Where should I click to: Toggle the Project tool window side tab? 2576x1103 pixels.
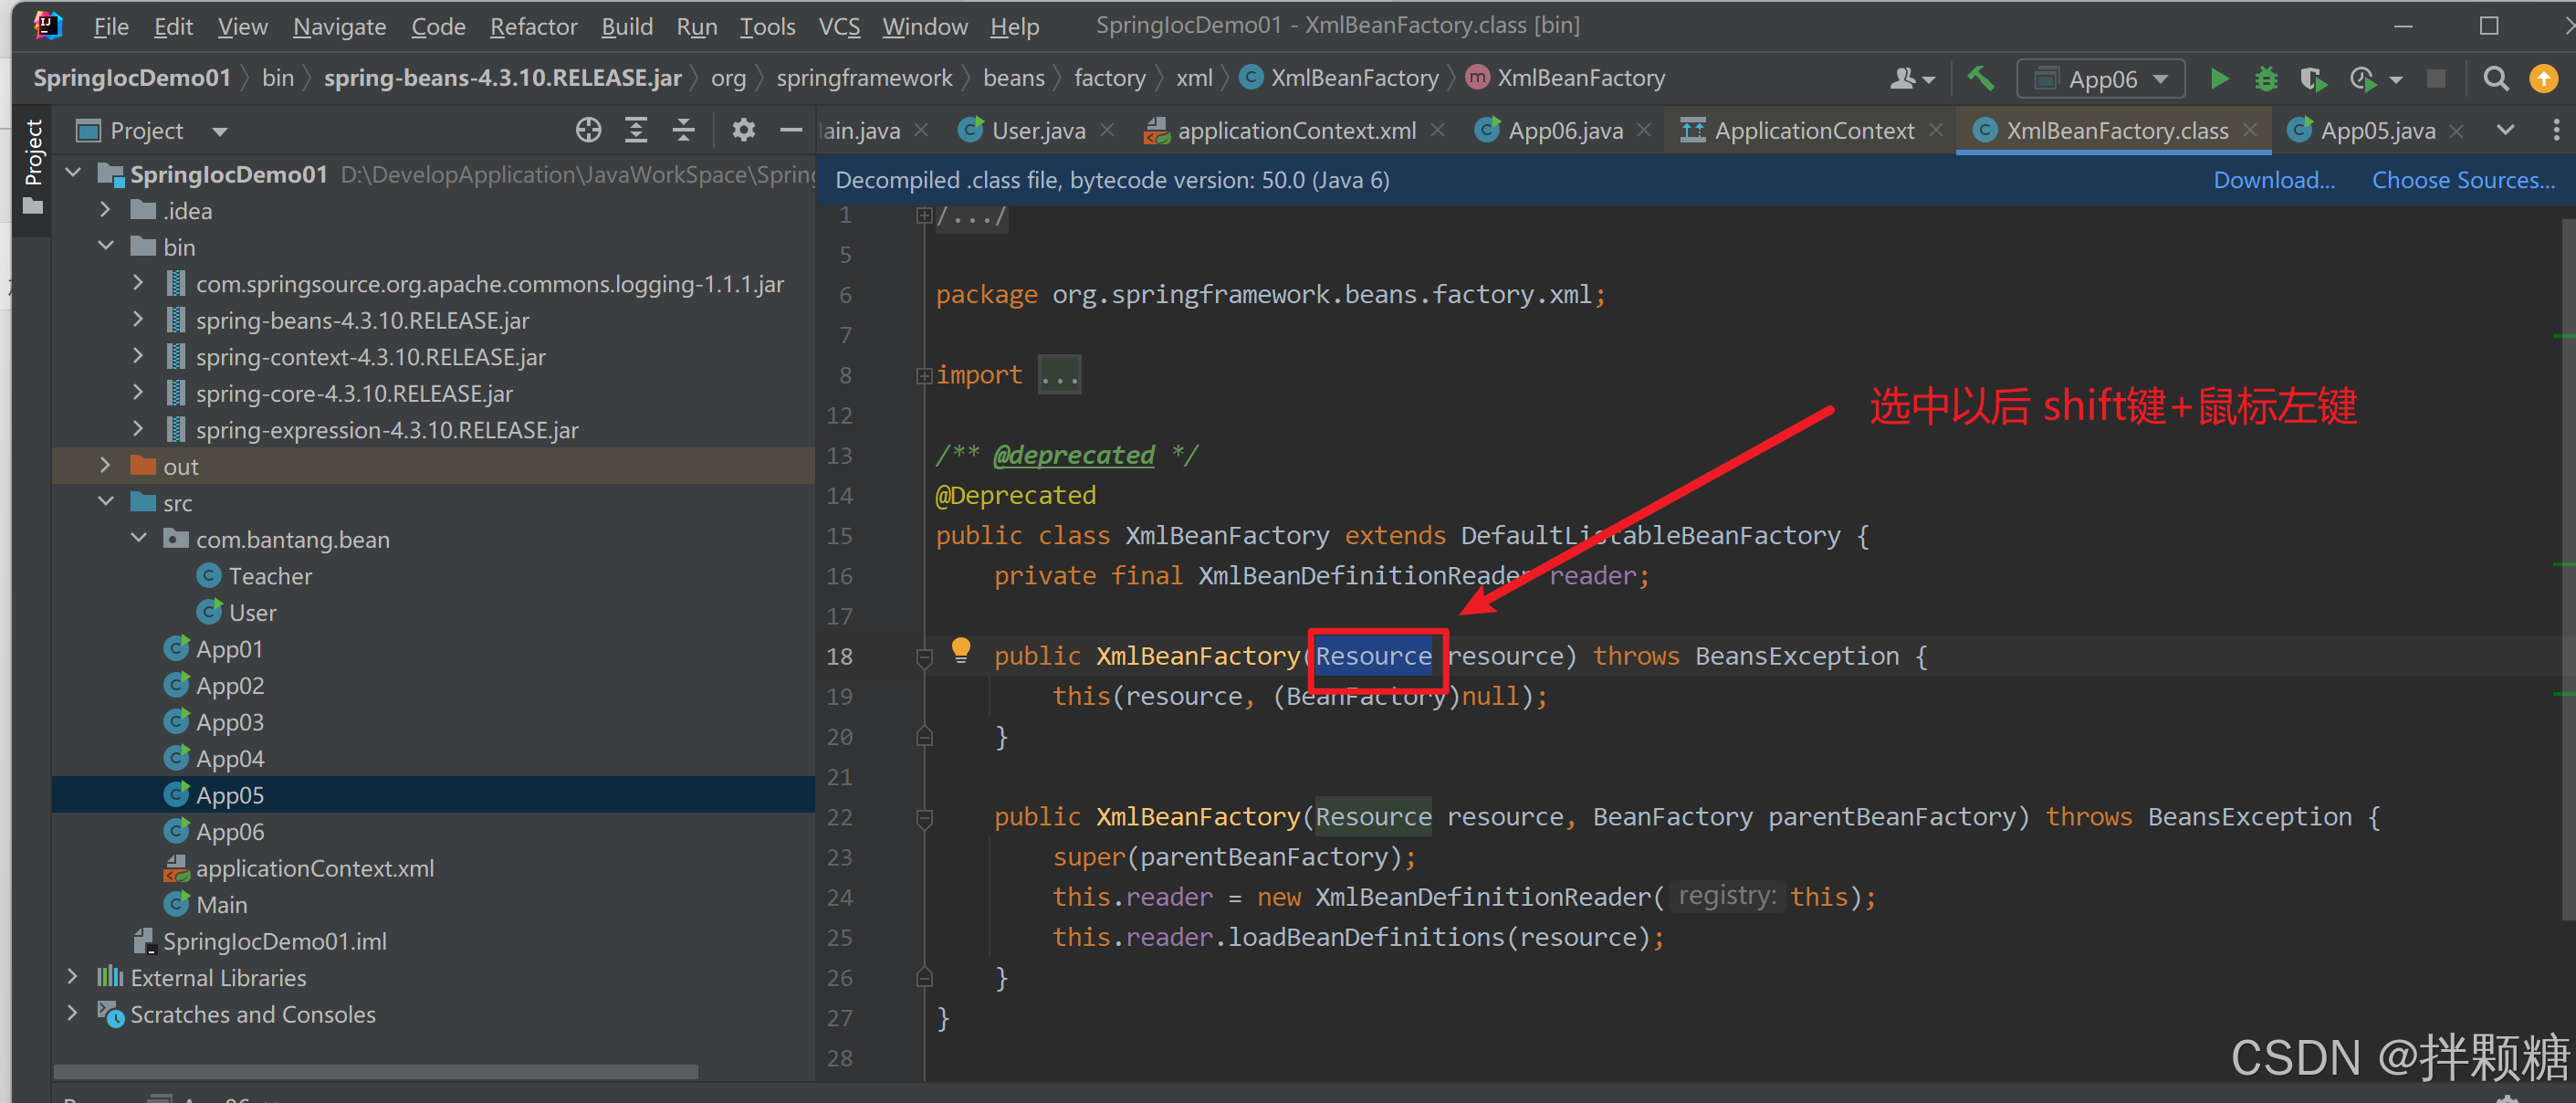point(33,153)
